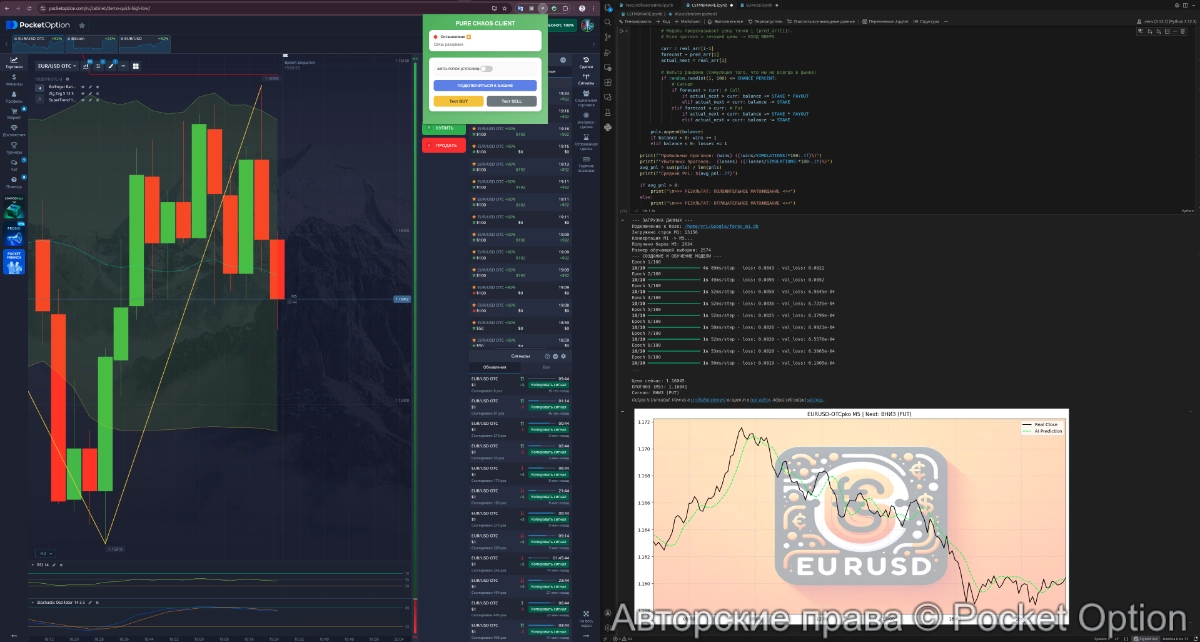This screenshot has height=642, width=1200.
Task: Add the asset to favorites with star icon
Action: pos(81,25)
